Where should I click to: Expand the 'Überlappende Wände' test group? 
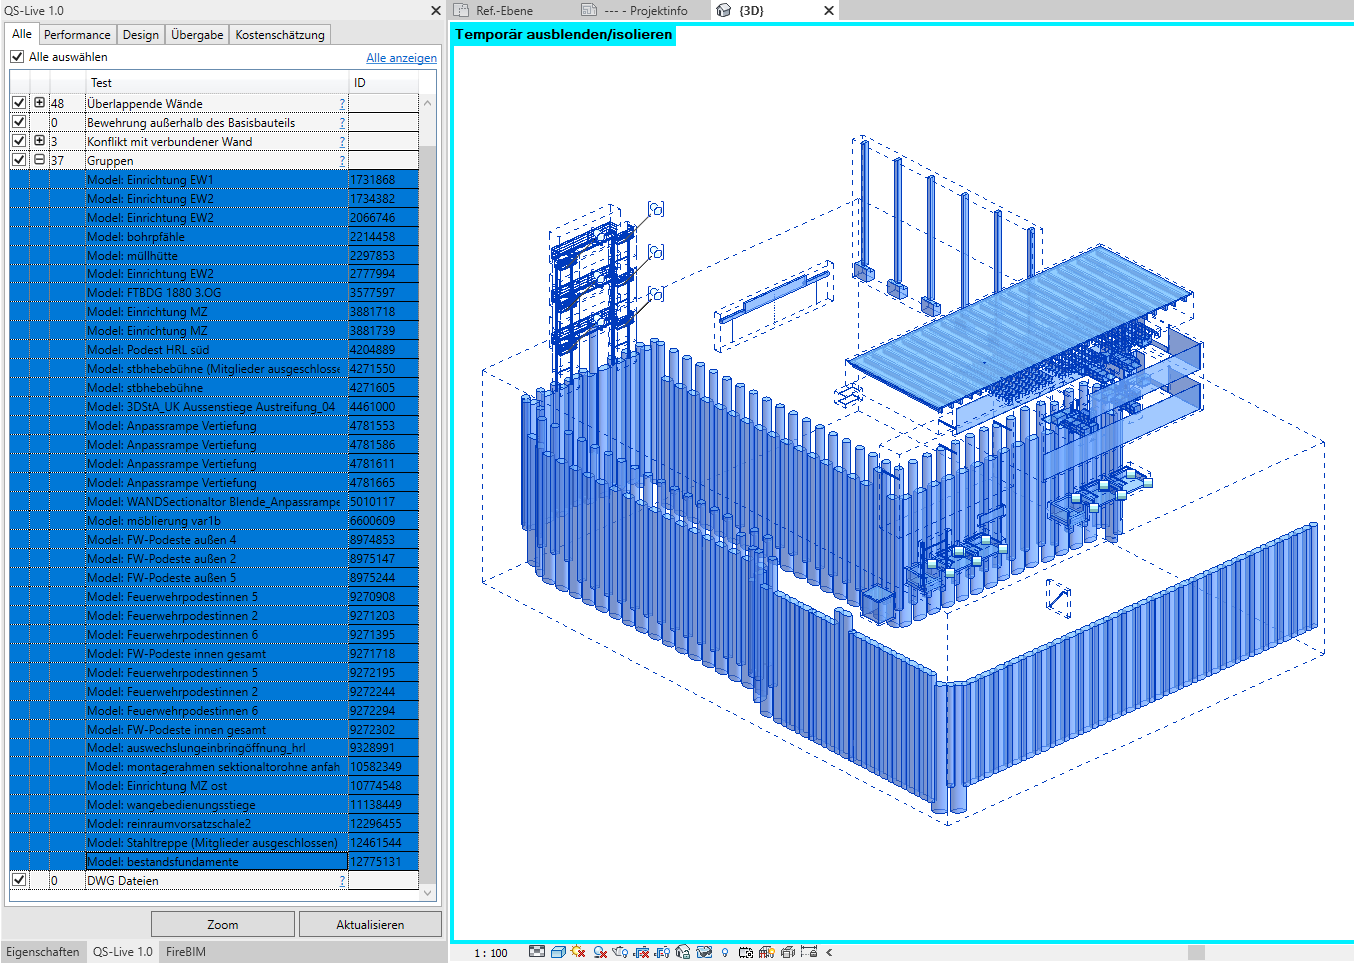pos(39,103)
